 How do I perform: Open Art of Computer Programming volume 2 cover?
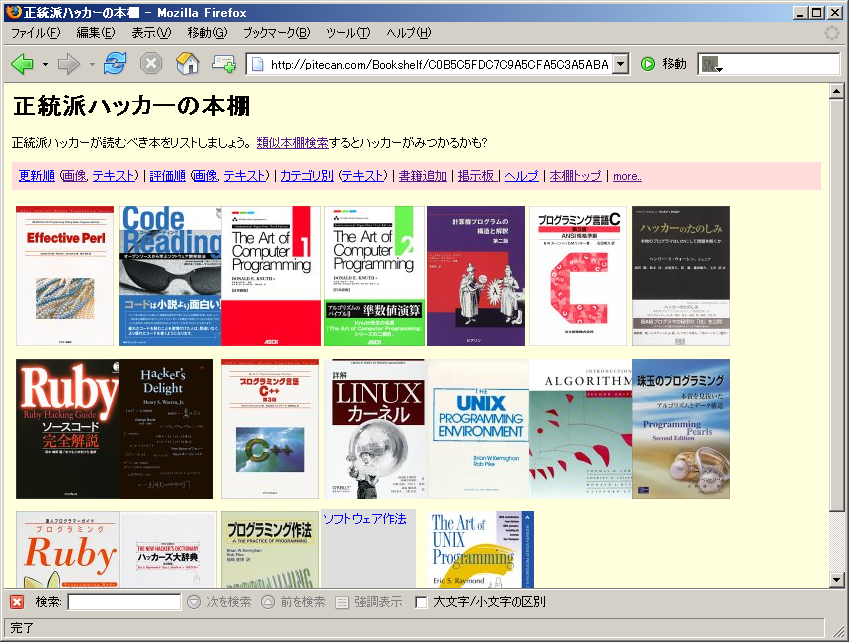[374, 276]
